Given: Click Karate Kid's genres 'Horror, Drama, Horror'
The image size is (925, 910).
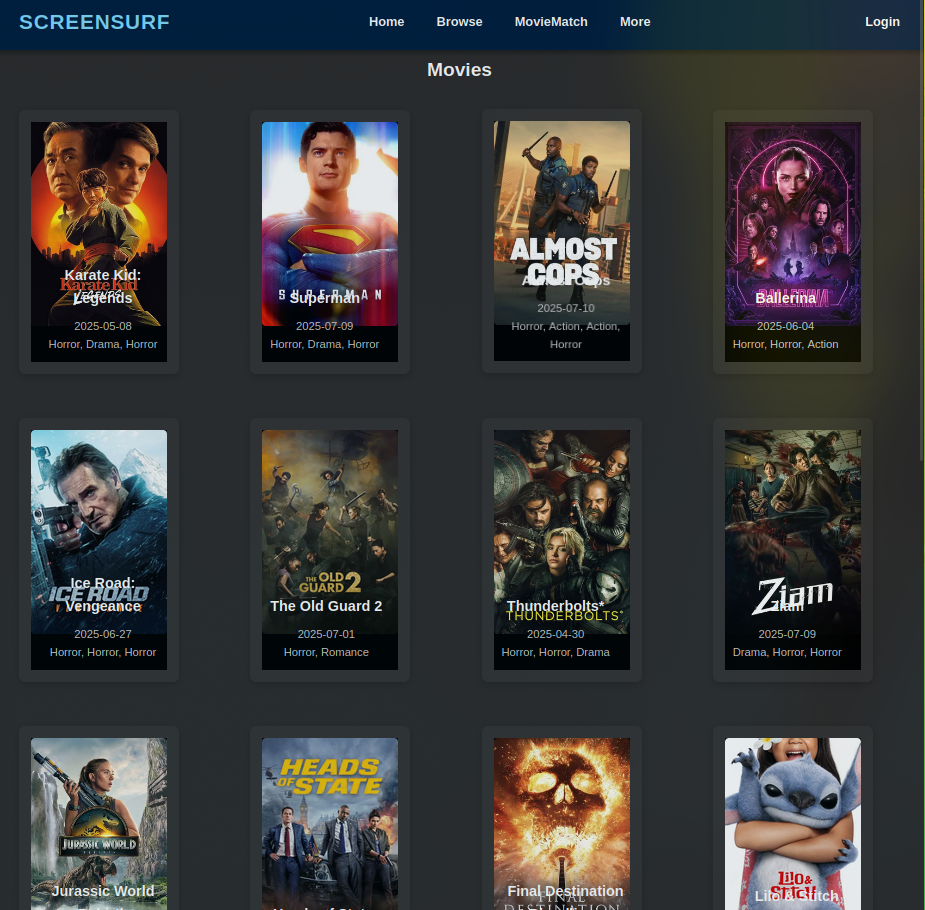Looking at the screenshot, I should [103, 344].
